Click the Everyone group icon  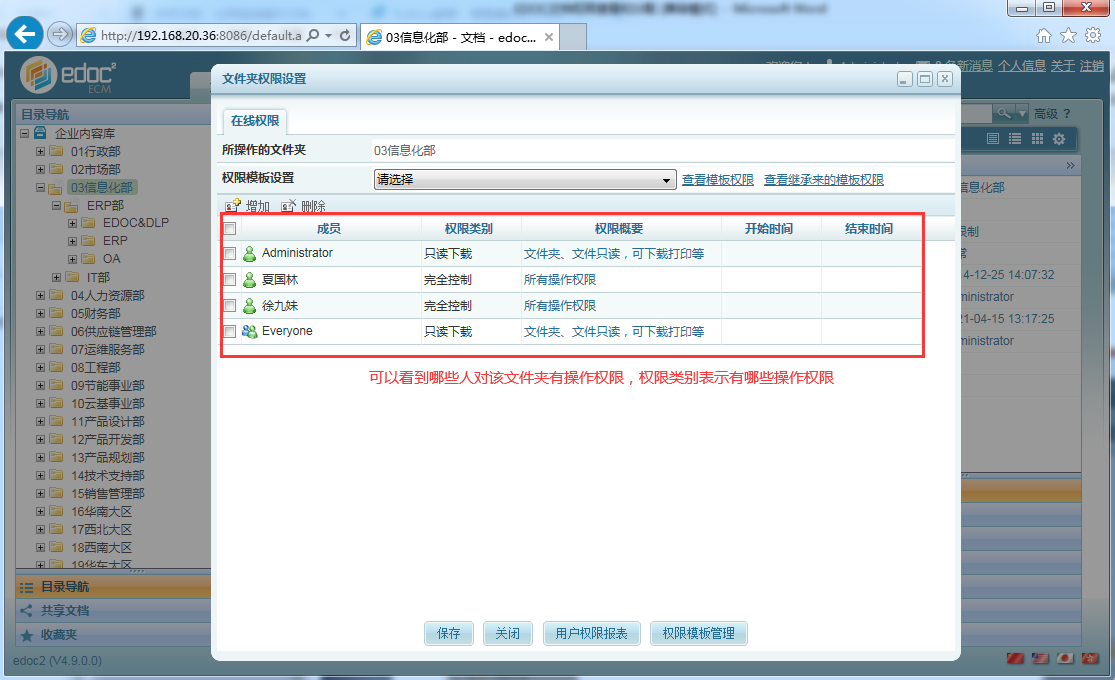(249, 331)
